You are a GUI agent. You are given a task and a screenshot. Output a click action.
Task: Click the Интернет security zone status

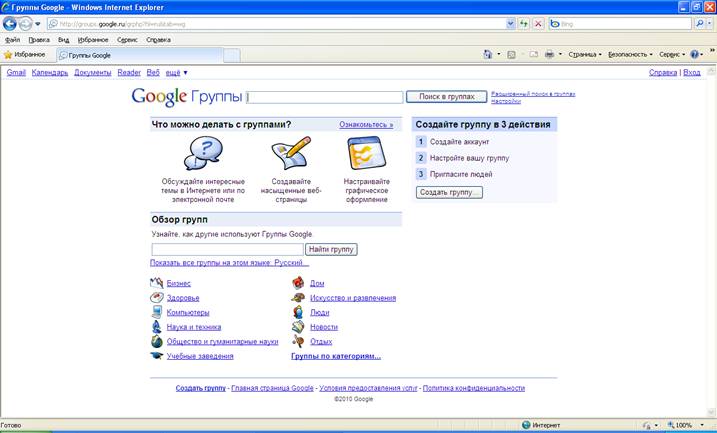tap(541, 425)
